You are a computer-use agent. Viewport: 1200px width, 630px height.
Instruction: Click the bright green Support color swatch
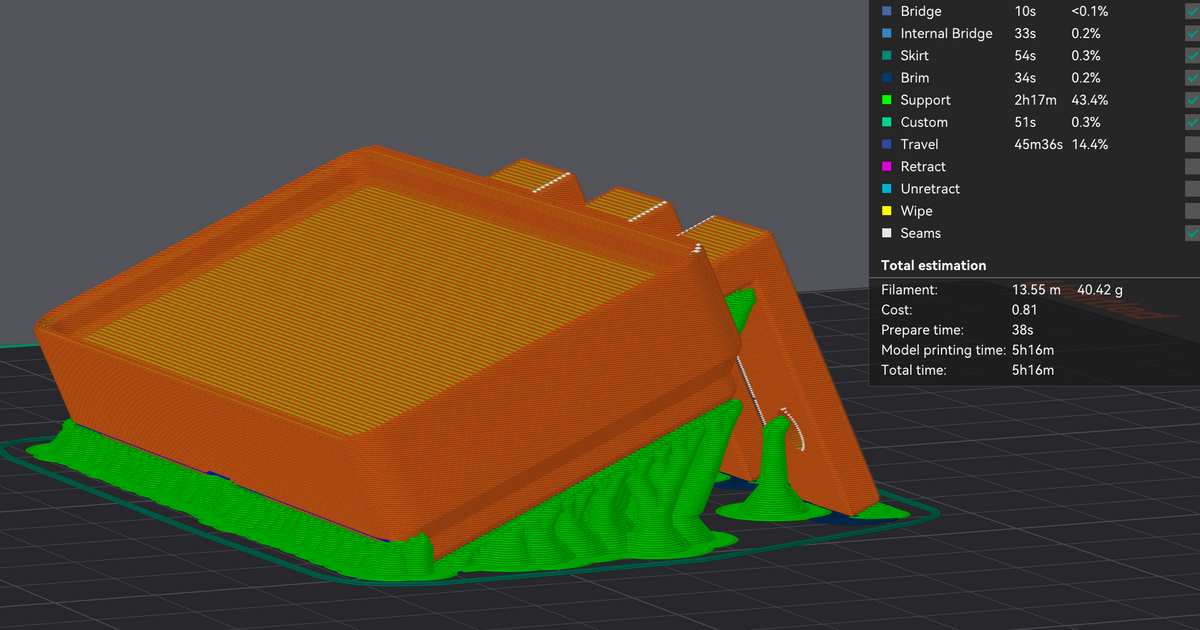(886, 100)
